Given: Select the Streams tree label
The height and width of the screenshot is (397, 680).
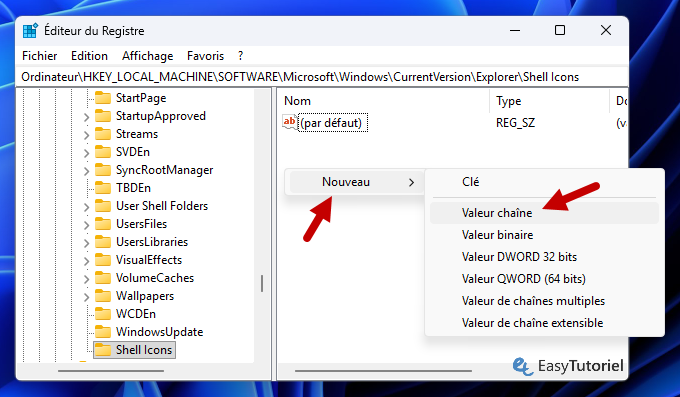Looking at the screenshot, I should pyautogui.click(x=137, y=134).
